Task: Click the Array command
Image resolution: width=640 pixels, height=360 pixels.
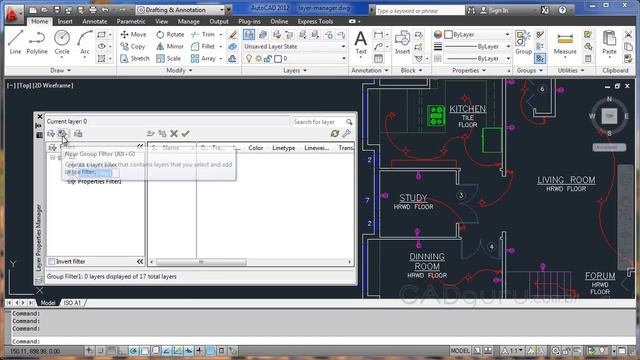Action: coord(203,58)
